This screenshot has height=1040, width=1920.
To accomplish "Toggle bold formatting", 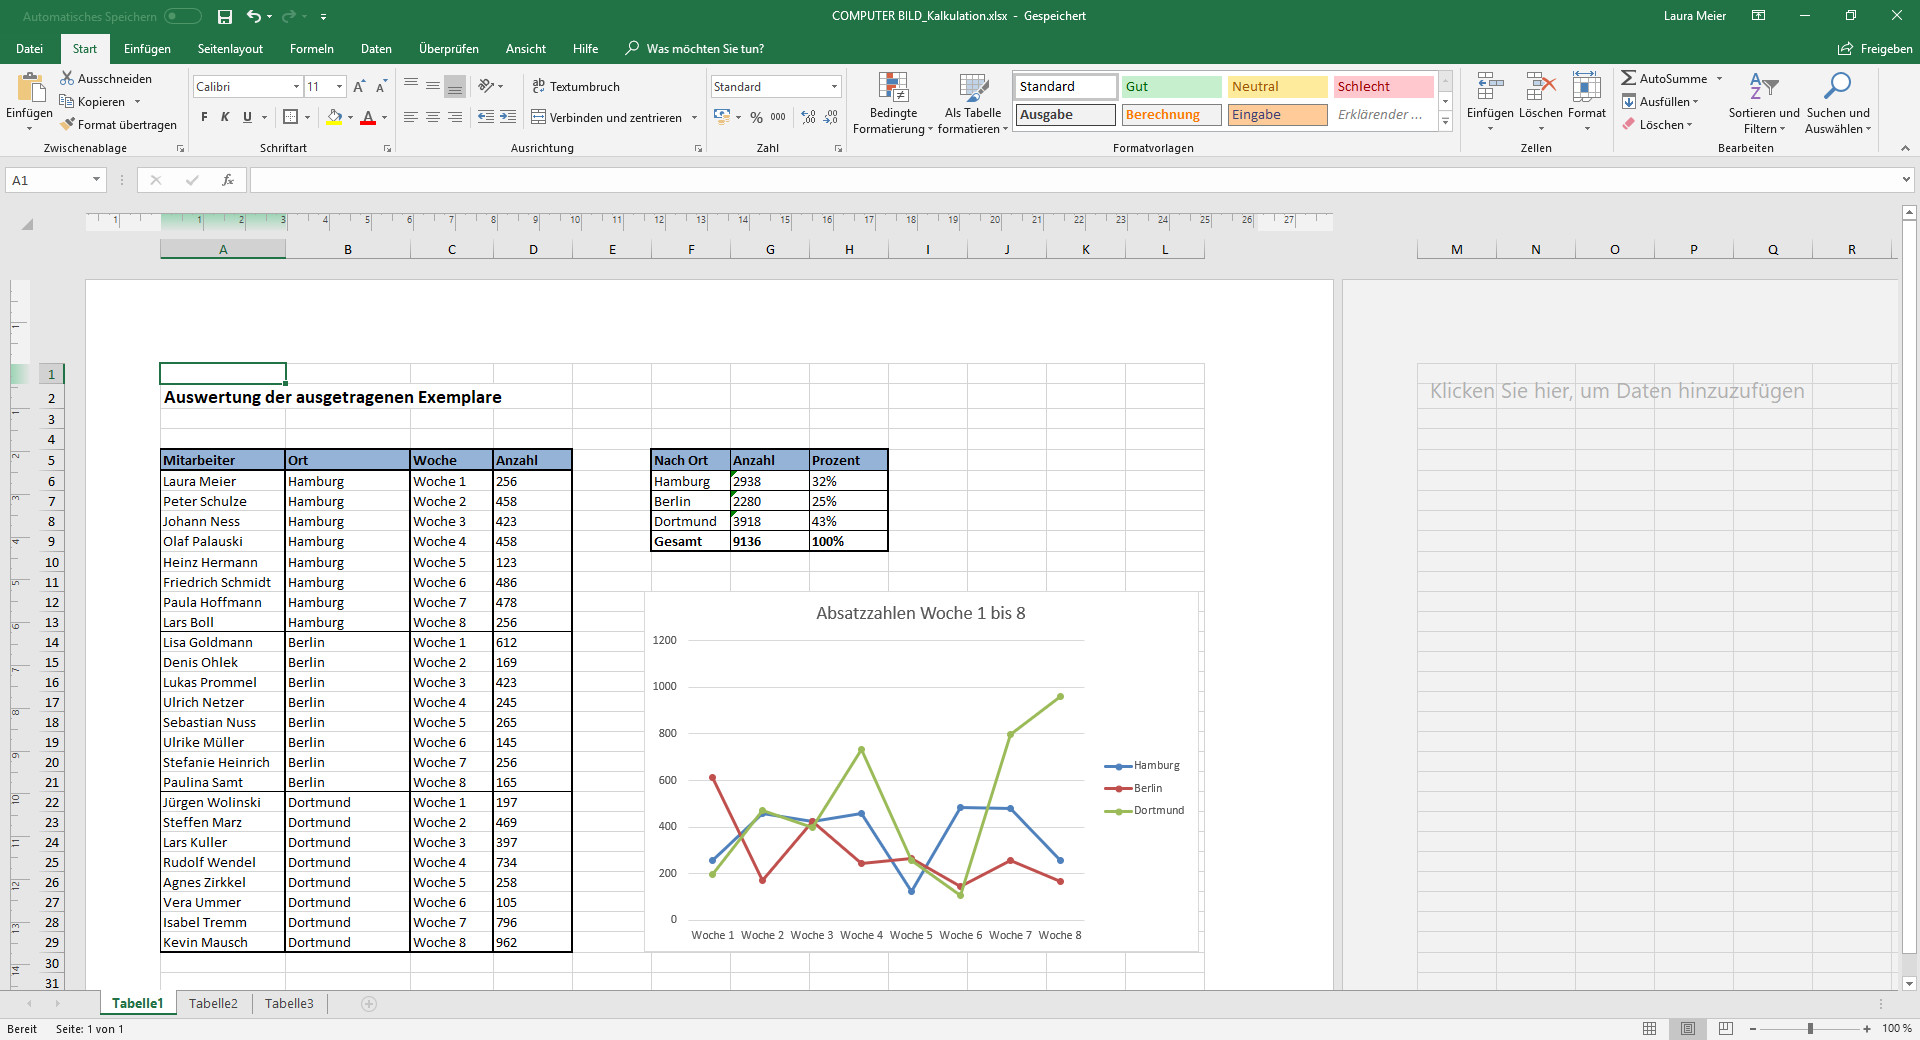I will pos(204,117).
